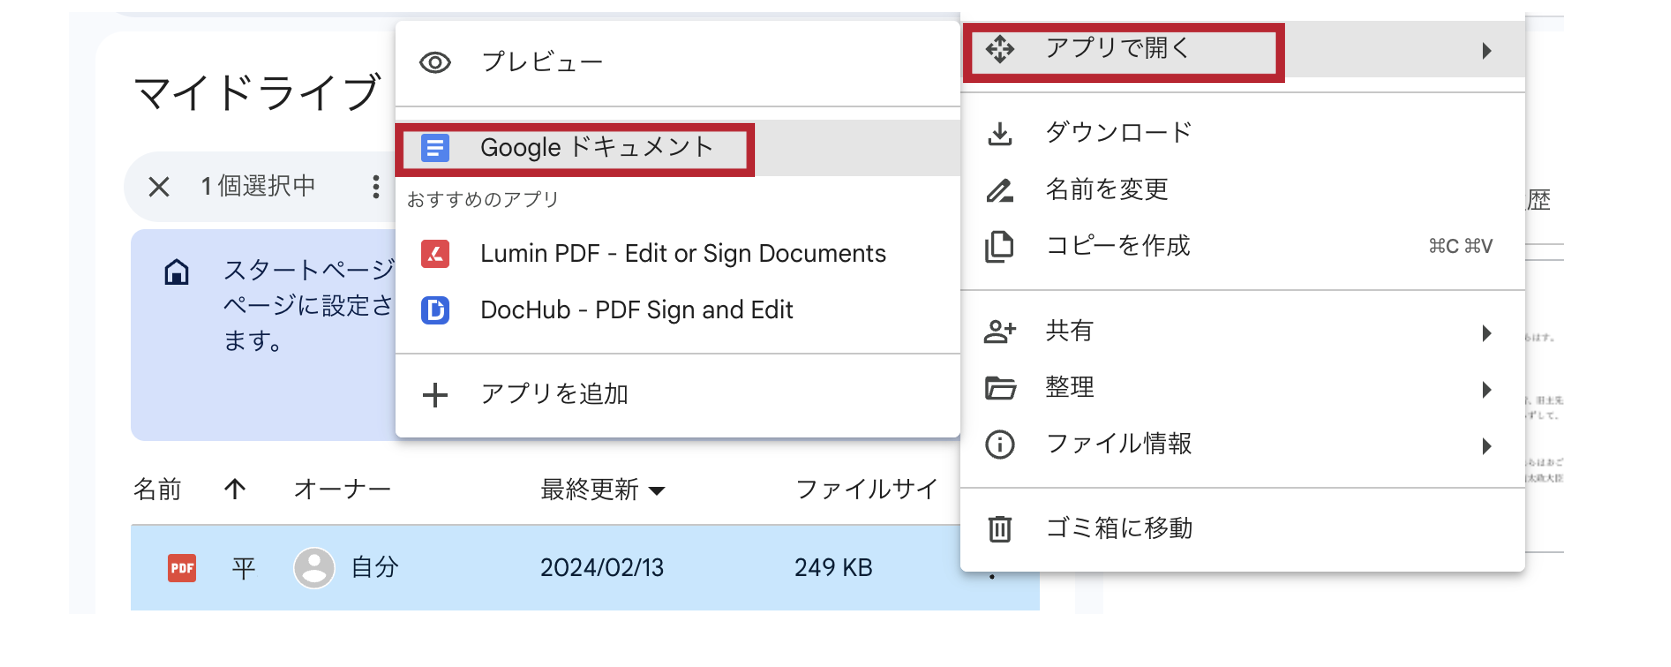
Task: Click the date 2024/02/13
Action: coord(602,568)
